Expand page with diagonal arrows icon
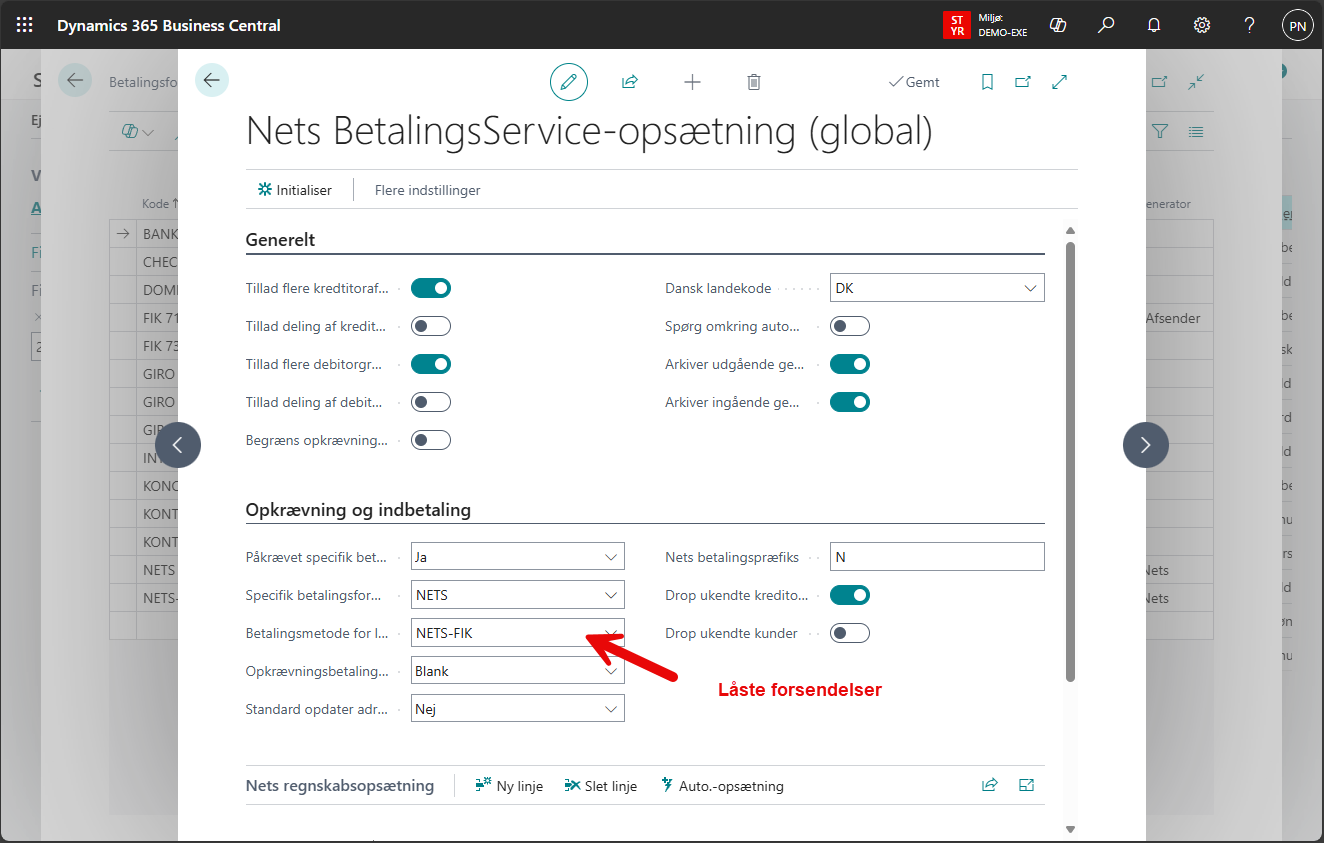 point(1060,82)
